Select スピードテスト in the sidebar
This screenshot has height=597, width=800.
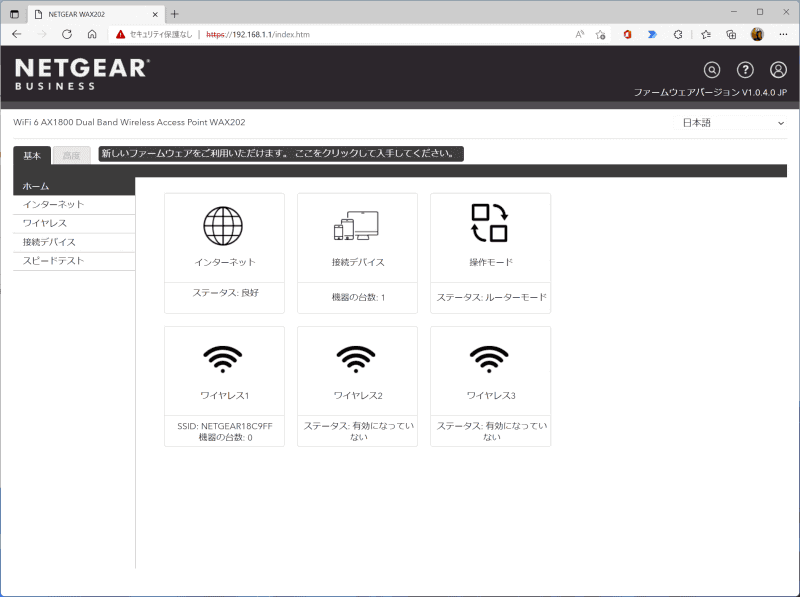pos(74,261)
